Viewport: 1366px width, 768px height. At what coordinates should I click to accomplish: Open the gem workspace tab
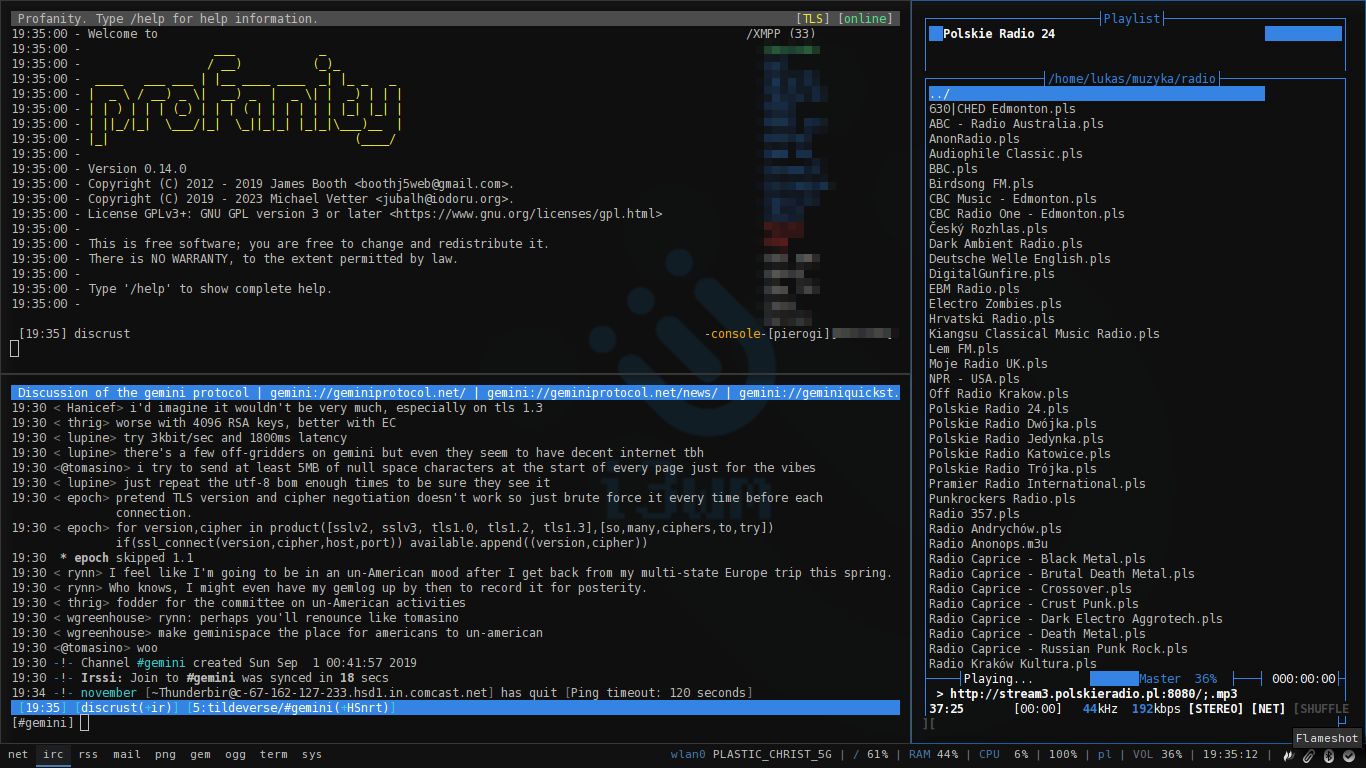coord(200,755)
